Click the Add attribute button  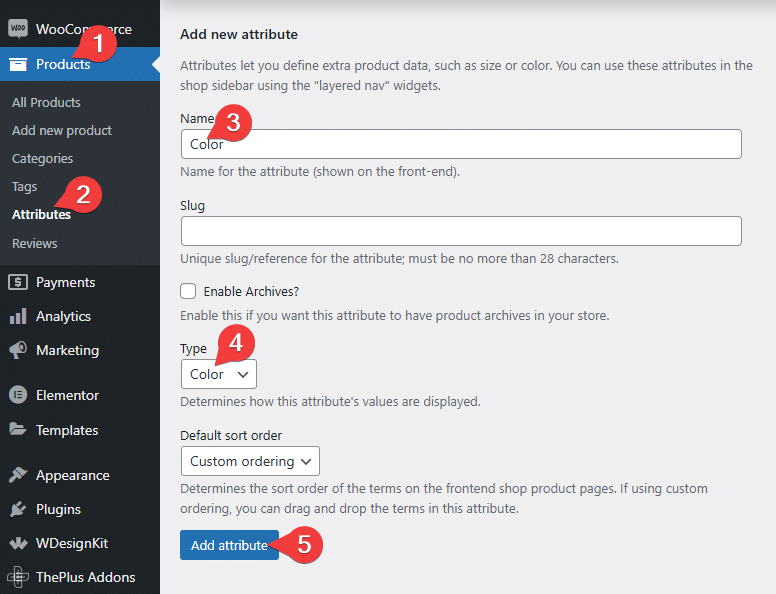[x=229, y=545]
